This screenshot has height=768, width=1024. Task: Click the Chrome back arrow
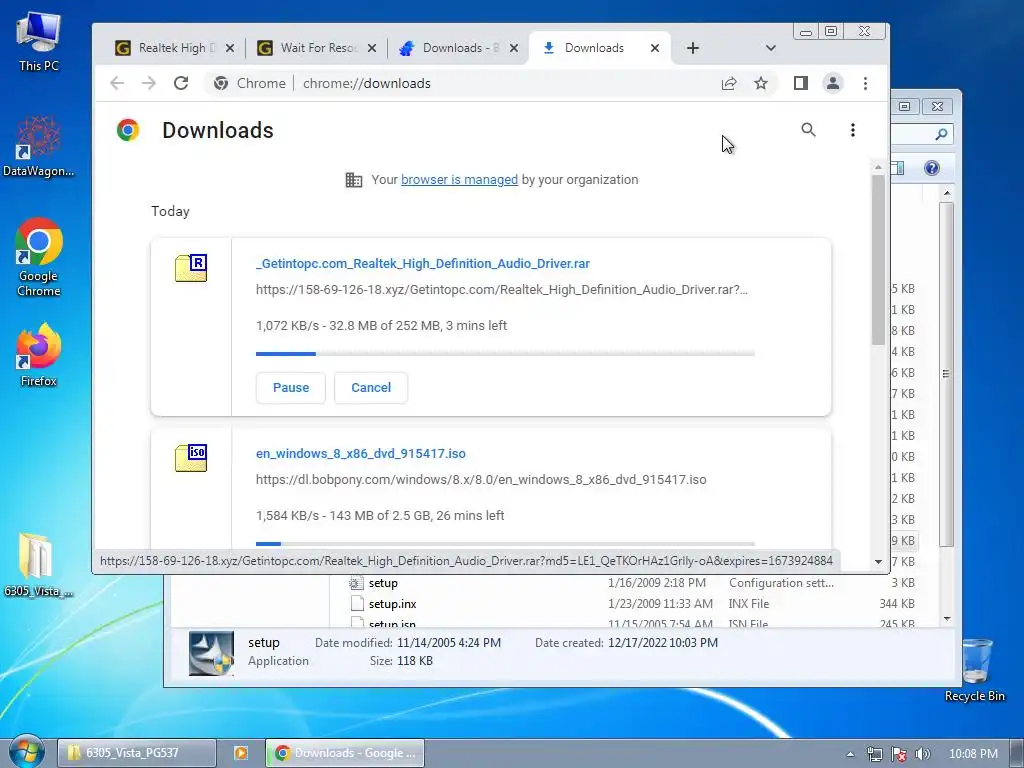pos(117,83)
